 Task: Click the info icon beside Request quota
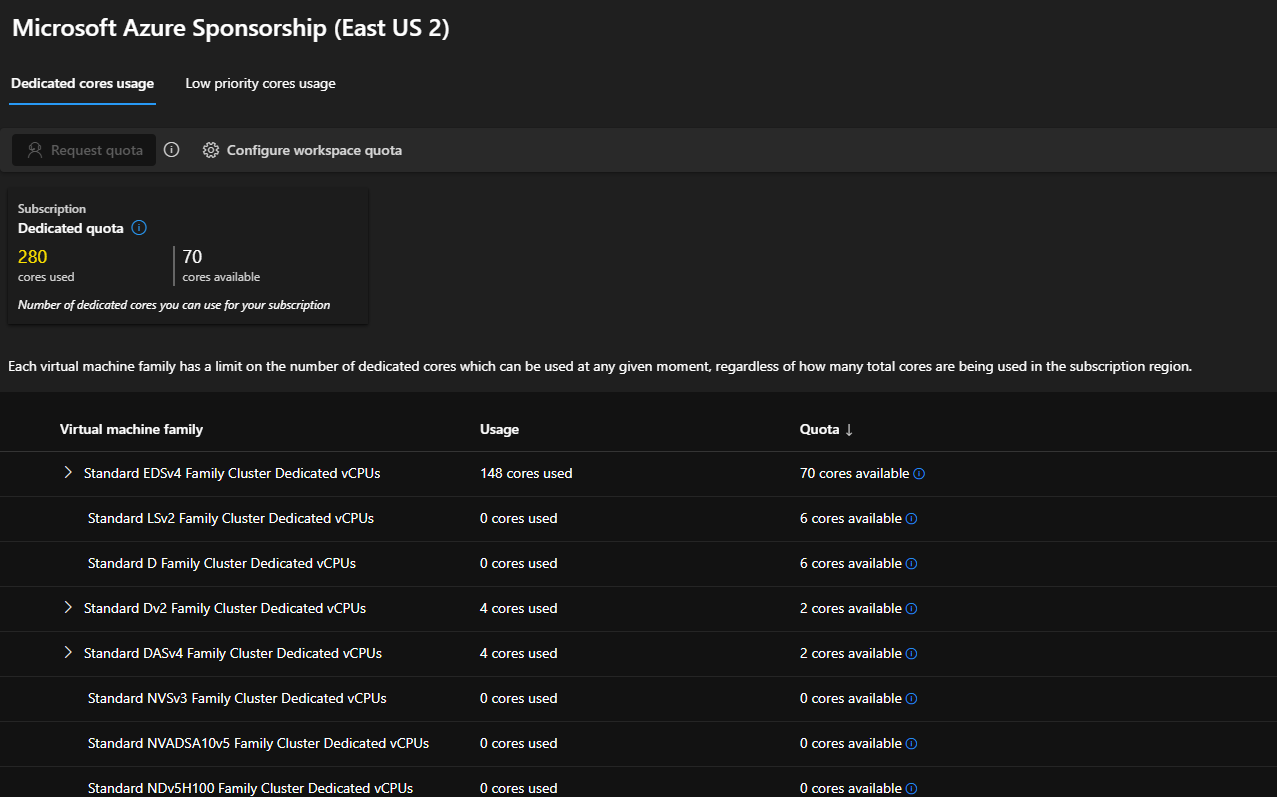[x=172, y=150]
